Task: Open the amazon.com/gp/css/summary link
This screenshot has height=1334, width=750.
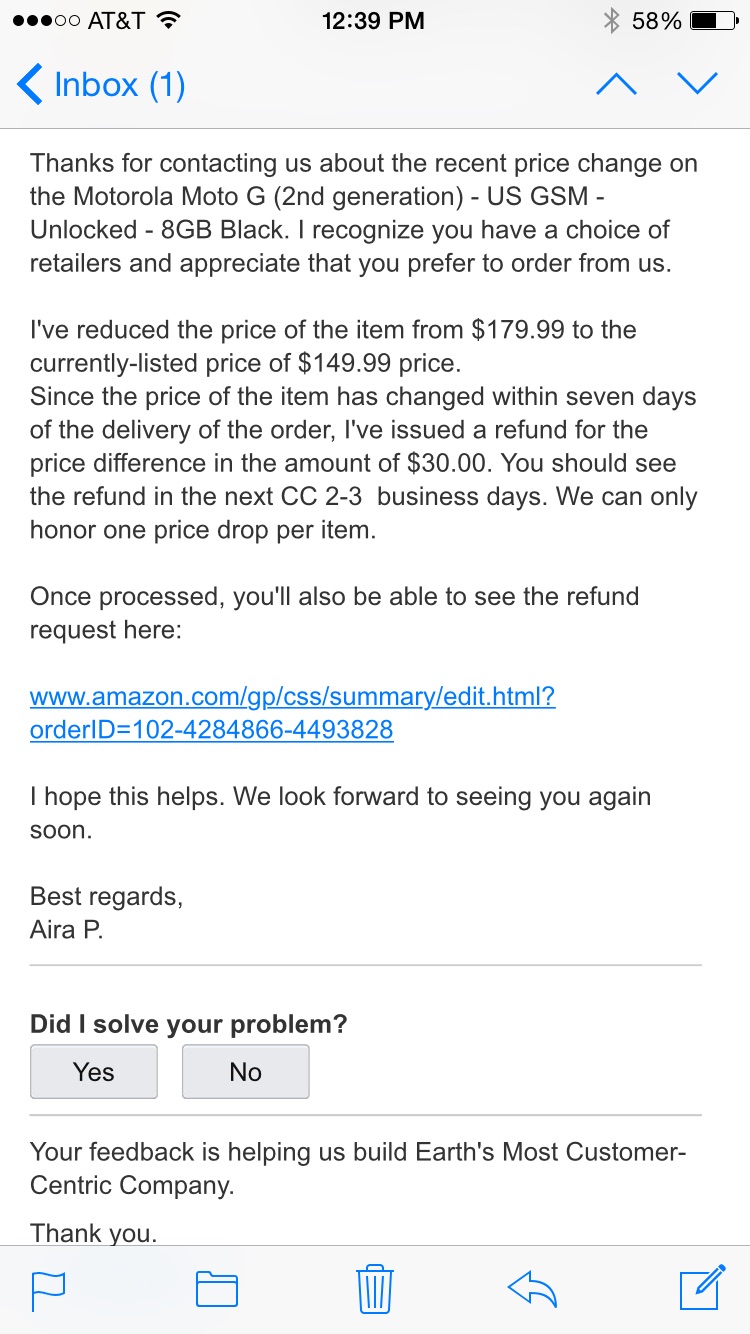Action: coord(293,697)
